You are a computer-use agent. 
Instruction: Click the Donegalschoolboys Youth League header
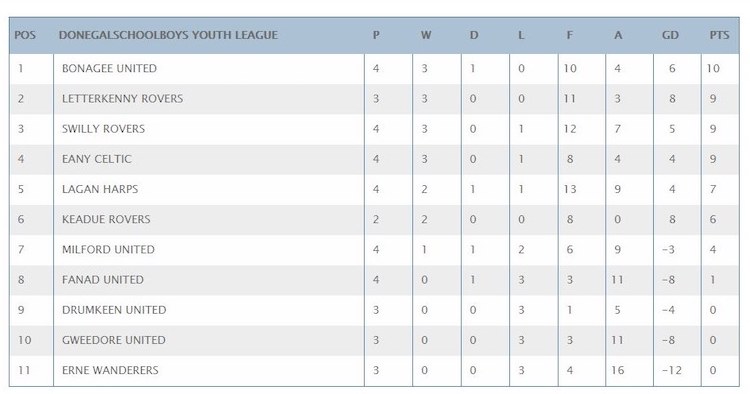168,35
